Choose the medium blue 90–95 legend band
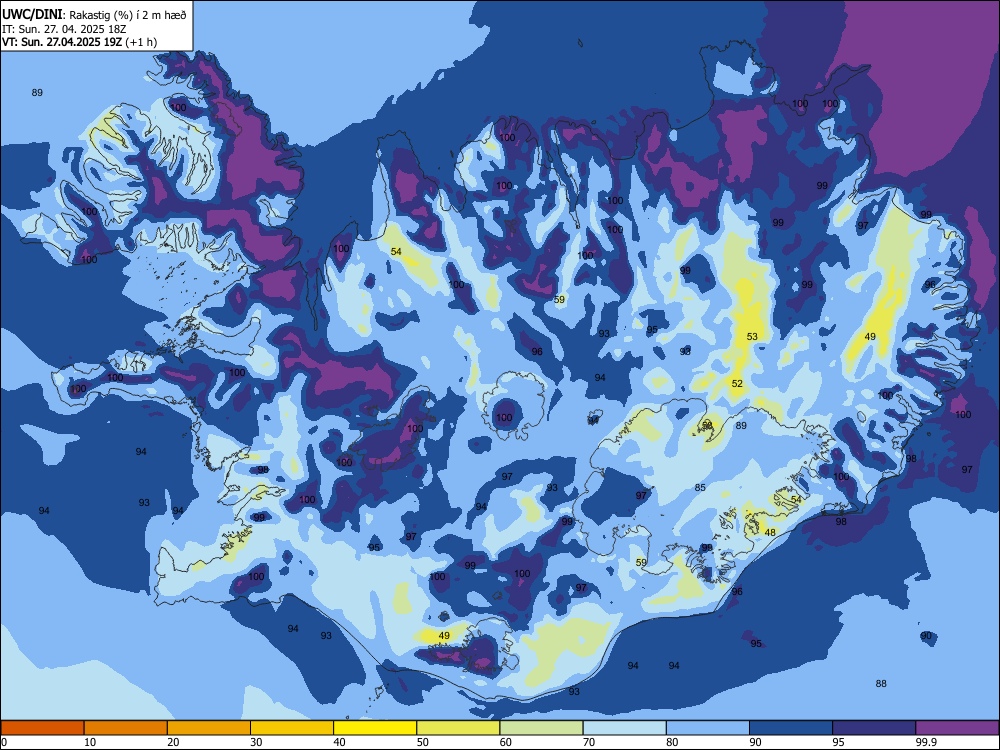1000x750 pixels. click(x=791, y=727)
